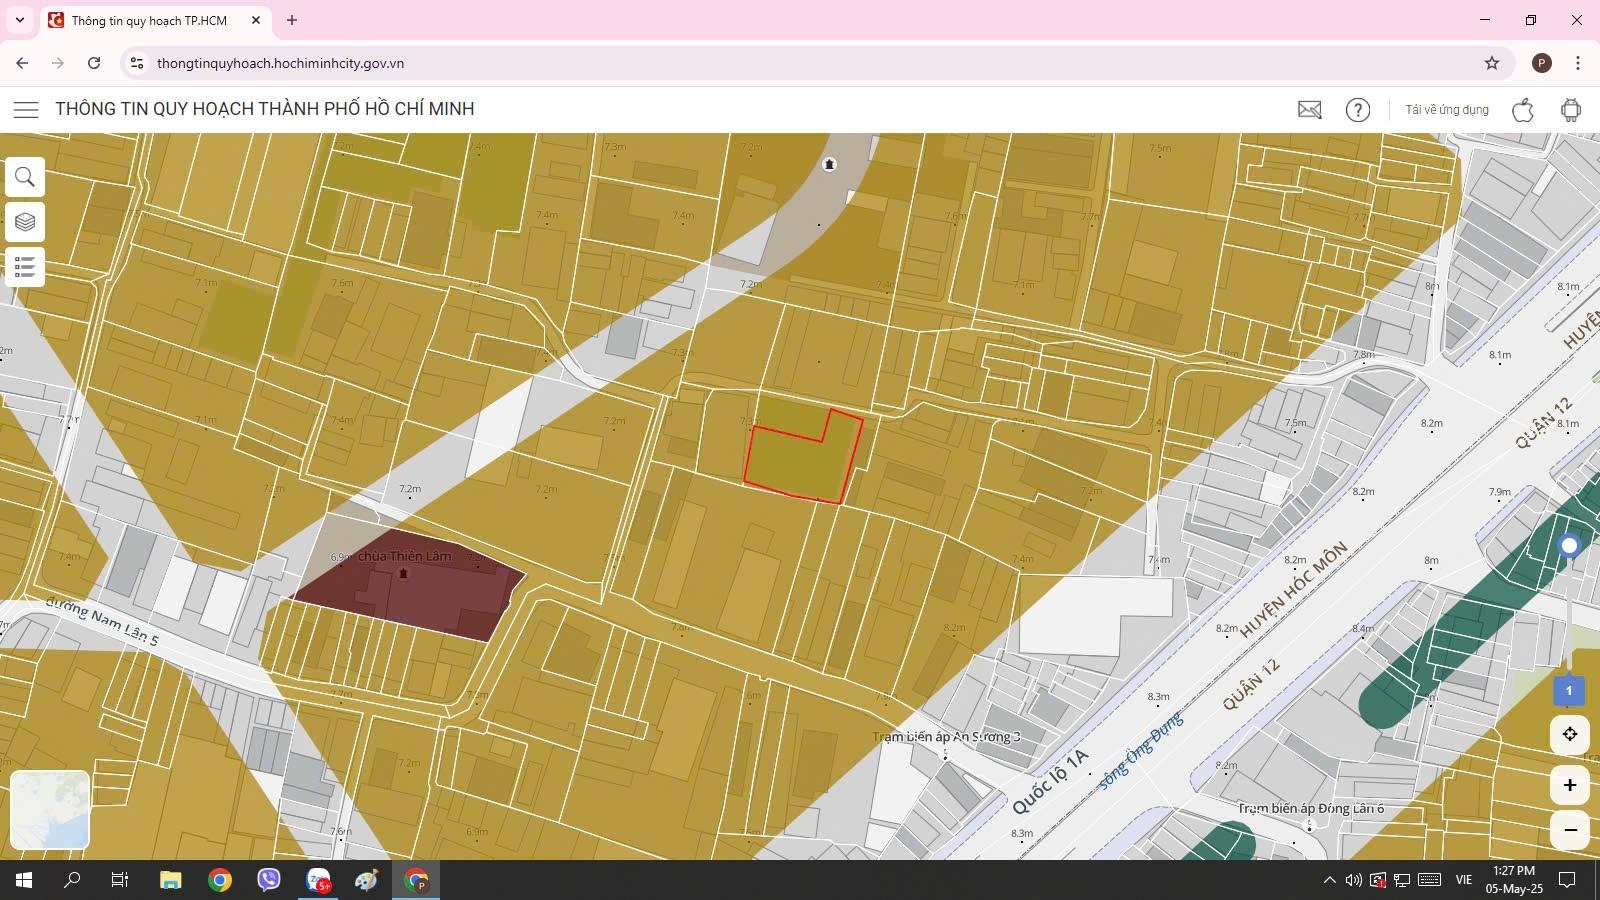Expand the browser tab search dropdown
This screenshot has height=900, width=1600.
(x=19, y=20)
